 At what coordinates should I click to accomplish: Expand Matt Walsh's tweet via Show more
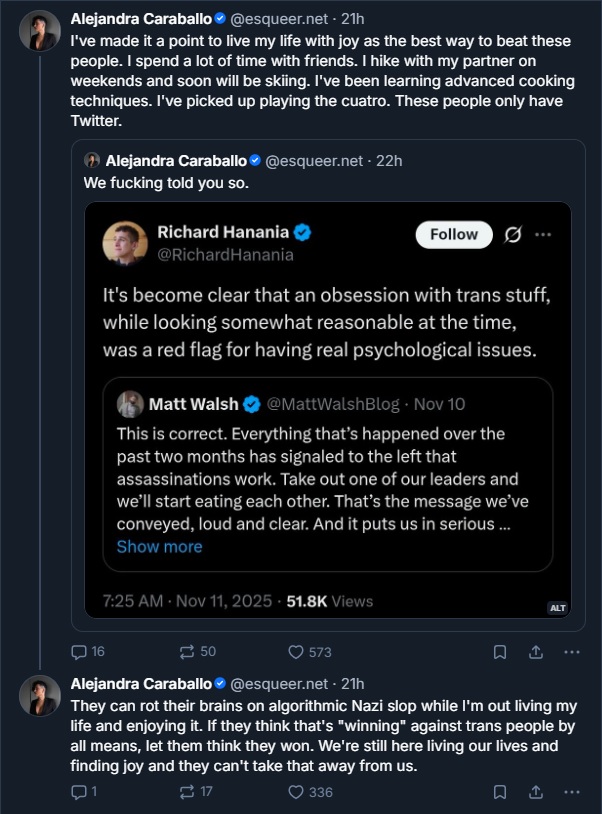point(159,546)
